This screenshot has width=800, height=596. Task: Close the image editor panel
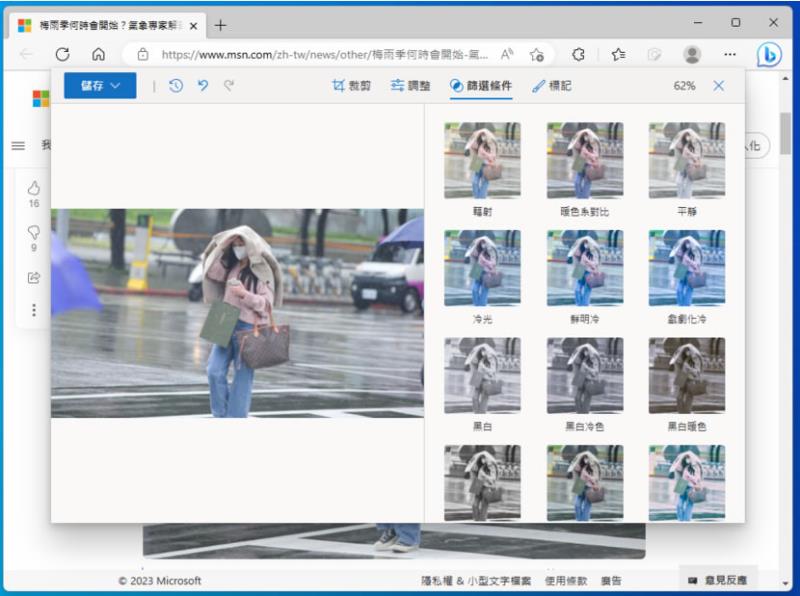(x=718, y=86)
